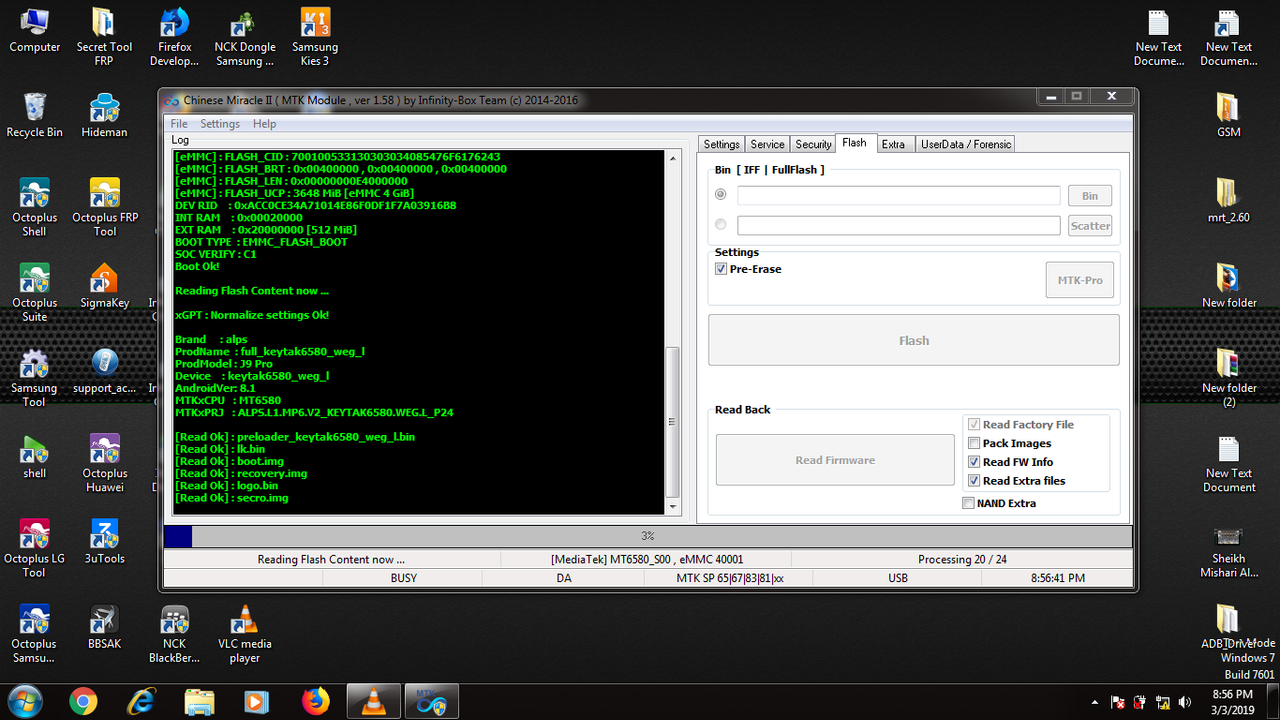Viewport: 1280px width, 720px height.
Task: Click the Scatter file path field
Action: (x=898, y=226)
